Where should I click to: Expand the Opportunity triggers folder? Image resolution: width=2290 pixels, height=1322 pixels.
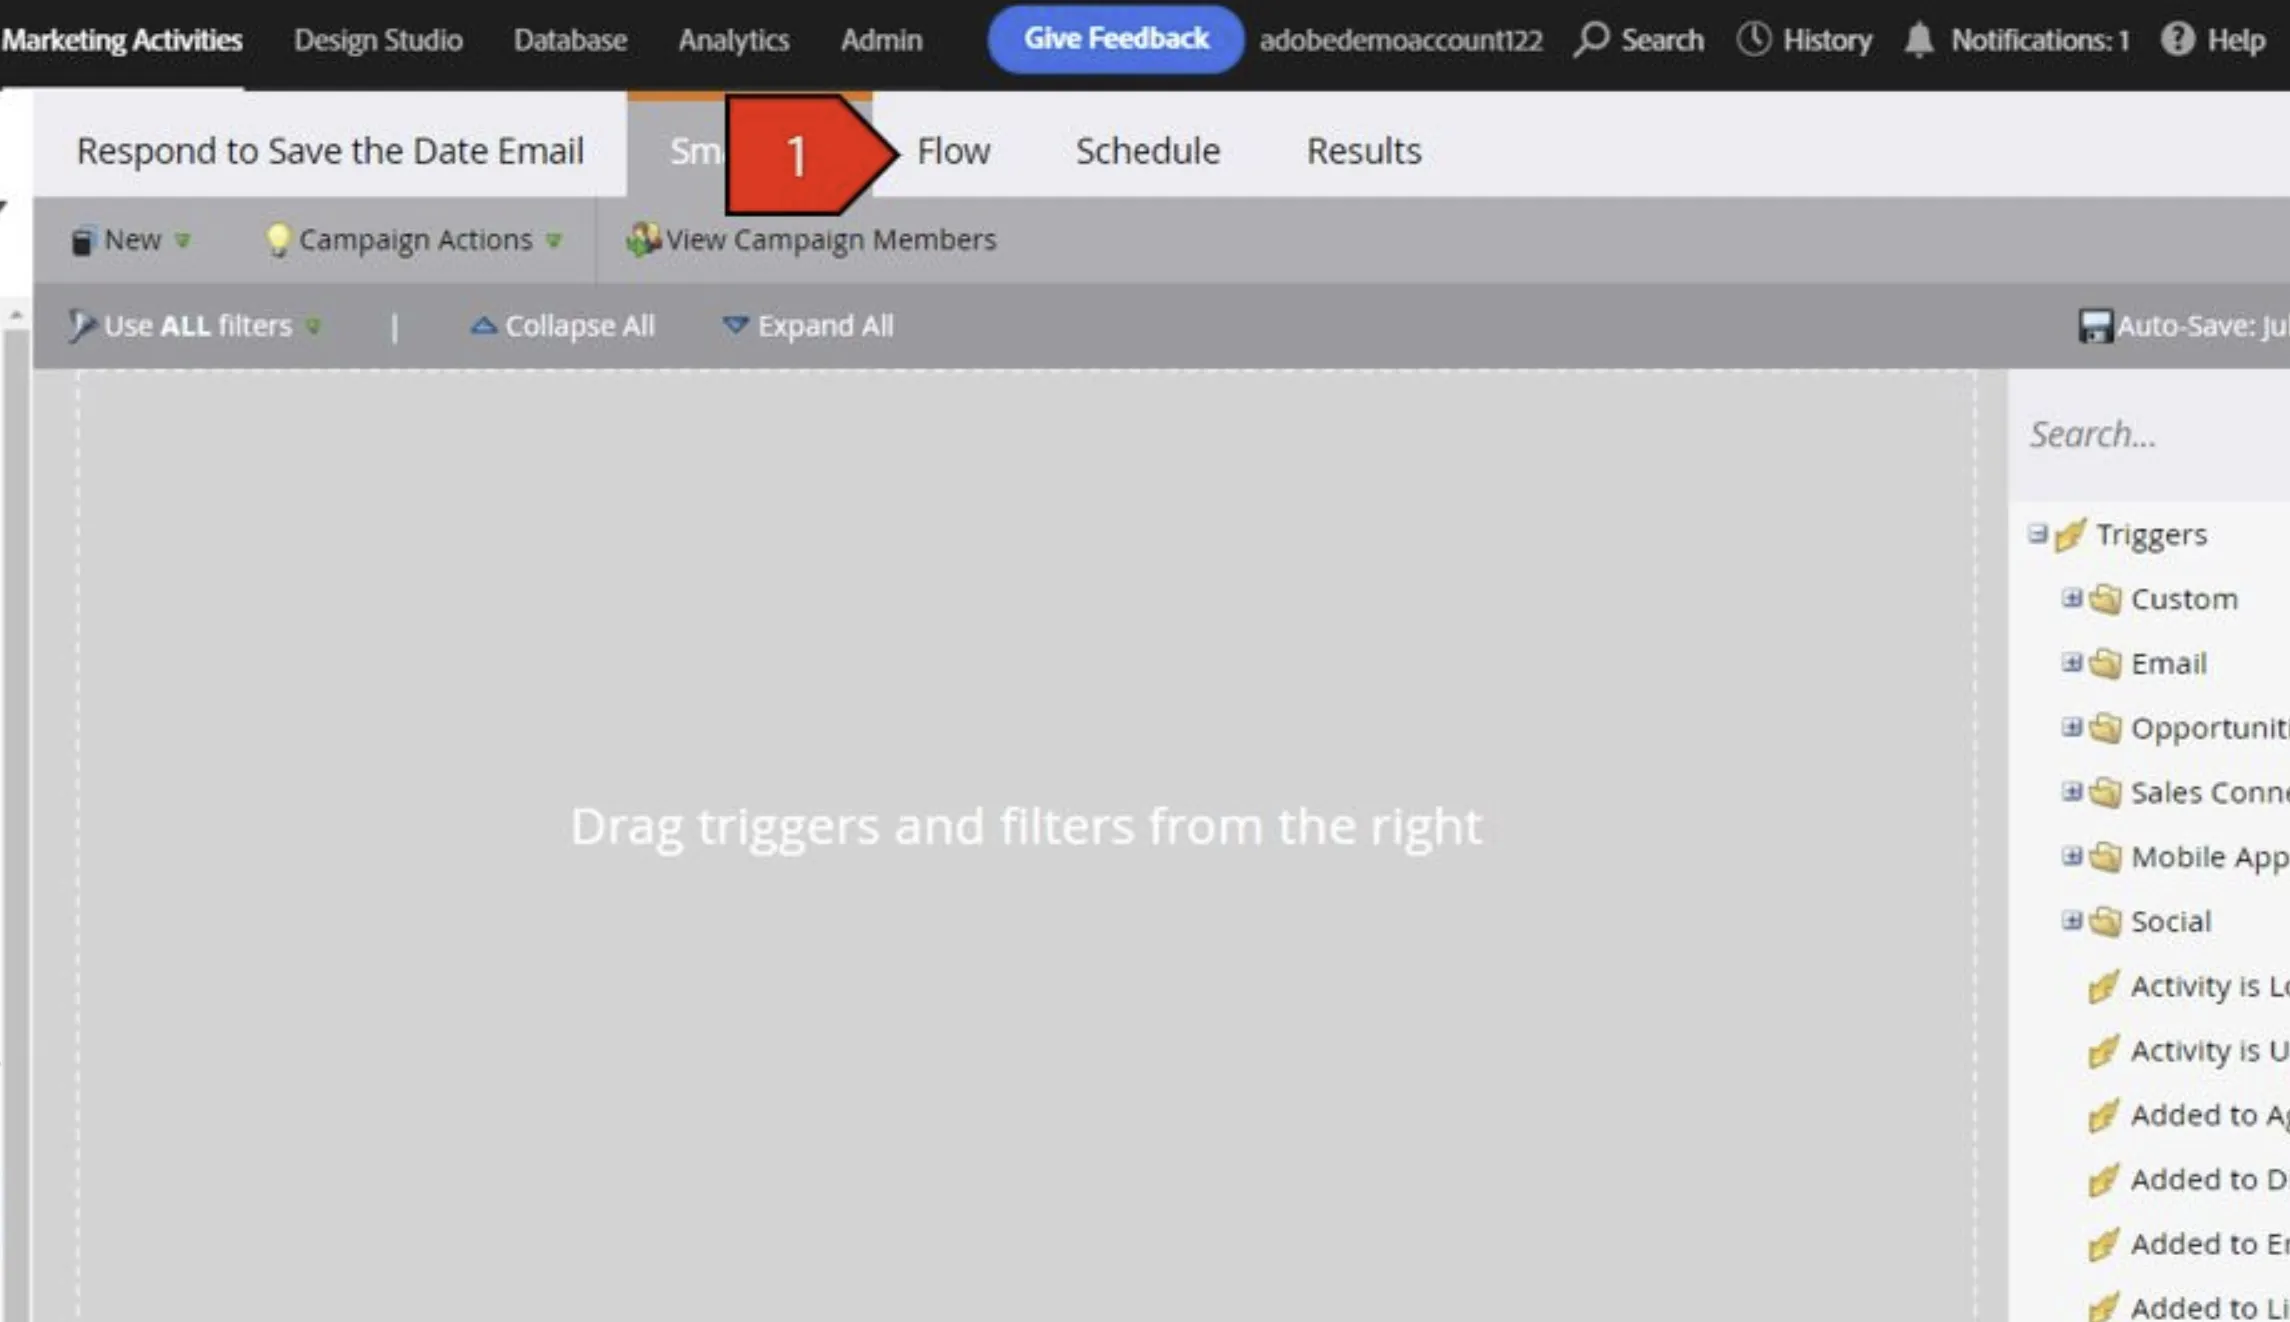[2072, 727]
